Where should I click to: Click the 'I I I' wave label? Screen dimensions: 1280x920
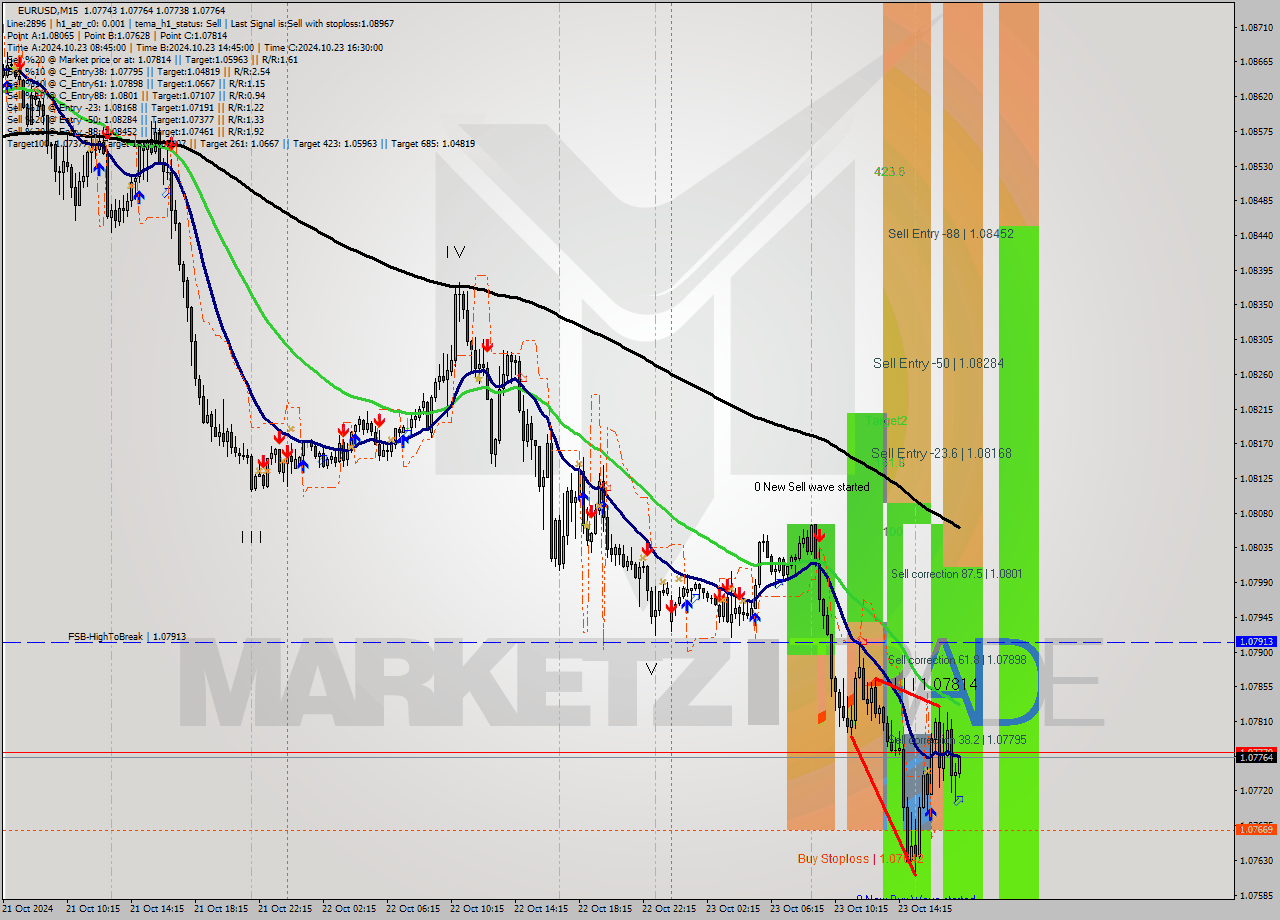click(251, 537)
